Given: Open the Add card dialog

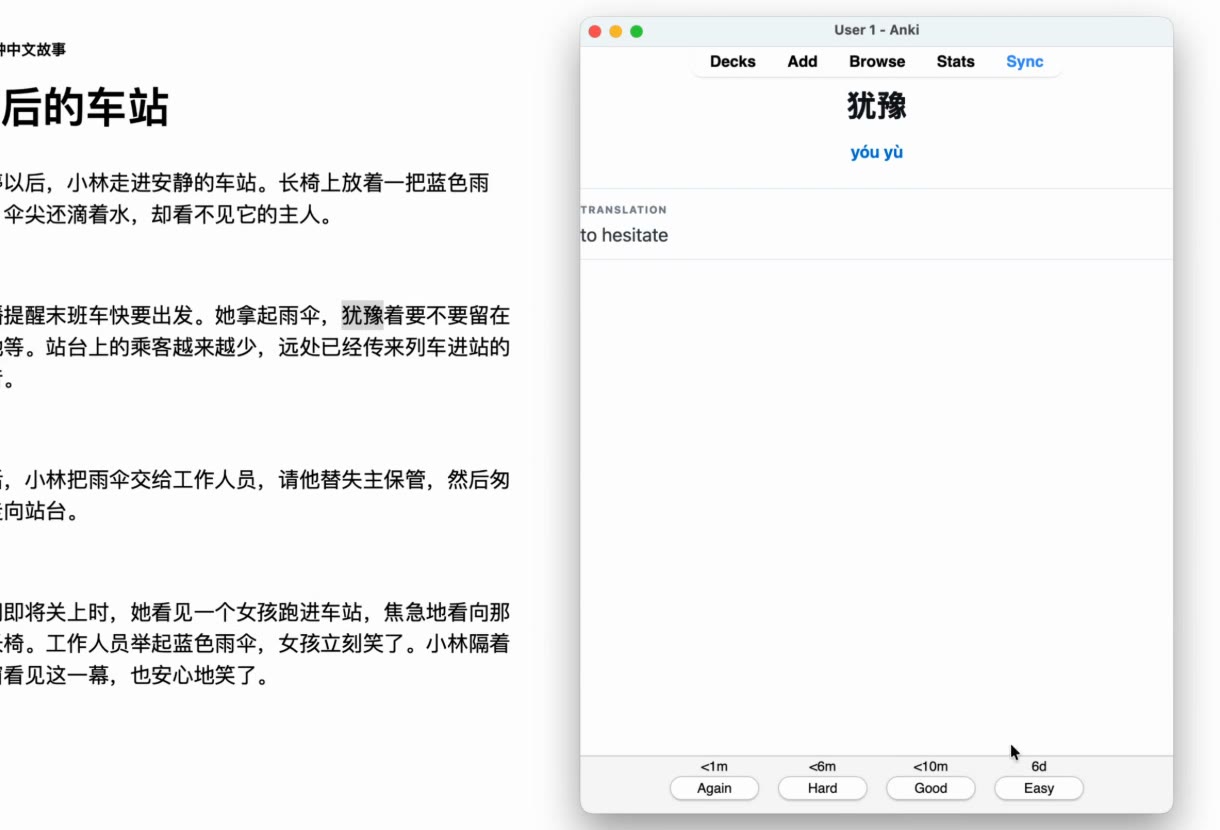Looking at the screenshot, I should click(802, 61).
